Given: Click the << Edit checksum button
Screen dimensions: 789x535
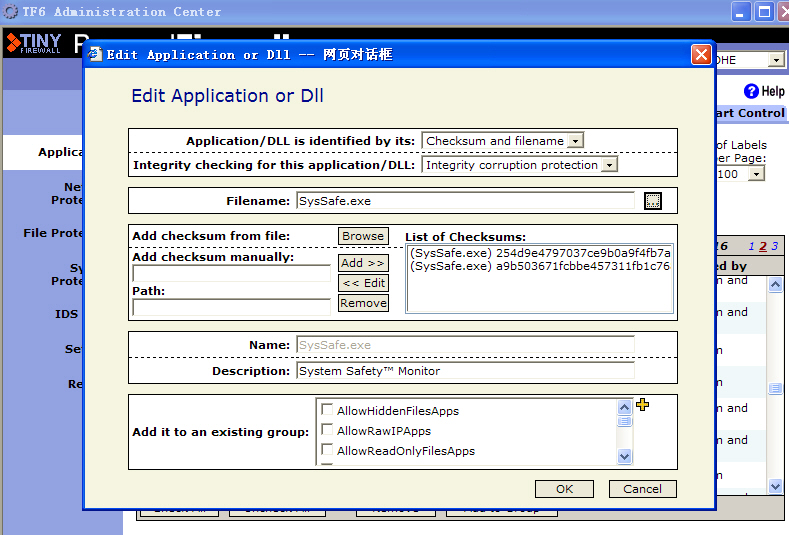Looking at the screenshot, I should [363, 283].
